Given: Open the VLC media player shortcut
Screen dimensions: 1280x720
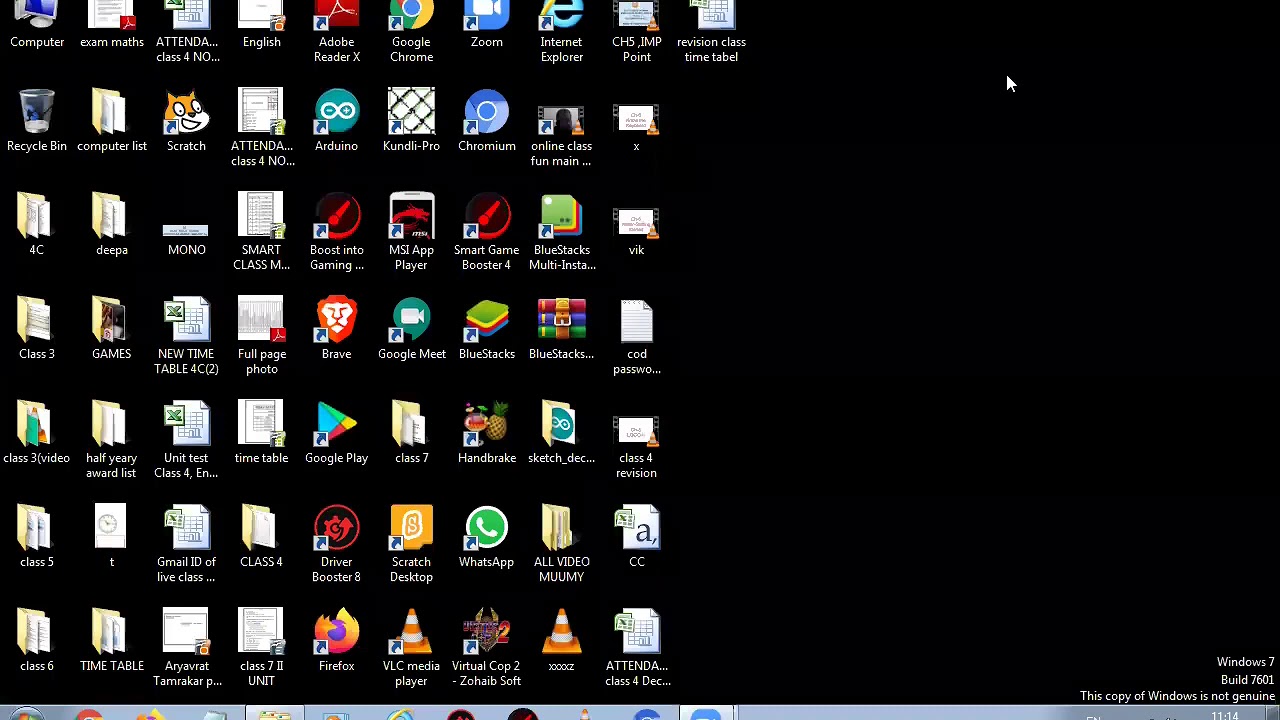Looking at the screenshot, I should coord(411,648).
